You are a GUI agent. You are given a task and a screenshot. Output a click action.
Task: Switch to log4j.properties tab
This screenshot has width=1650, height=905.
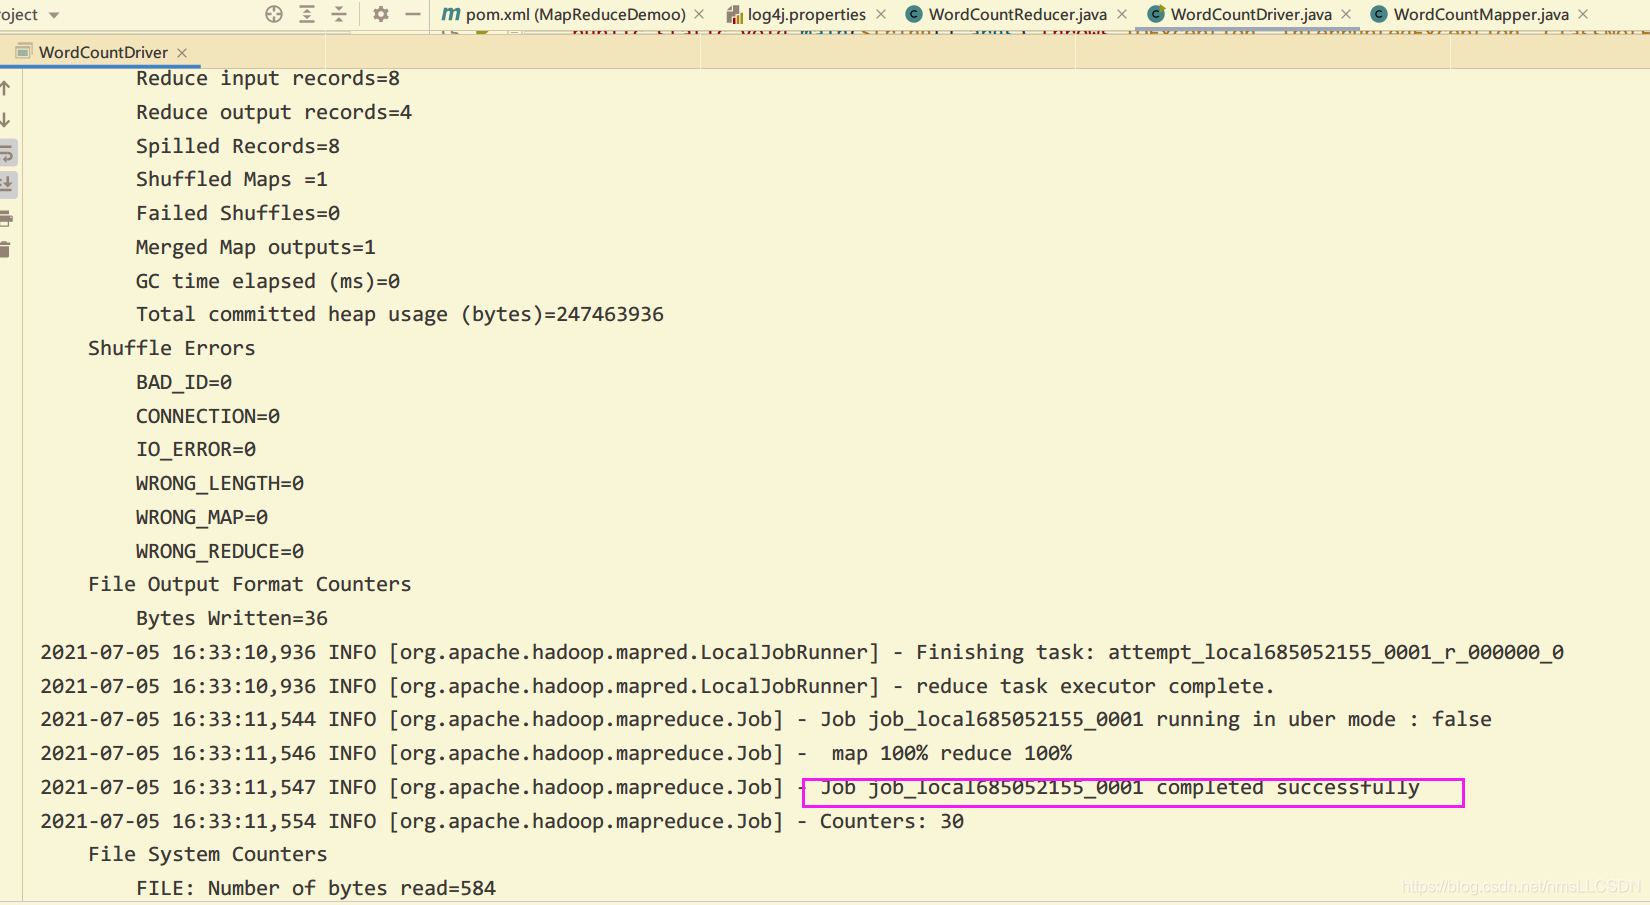pyautogui.click(x=807, y=14)
